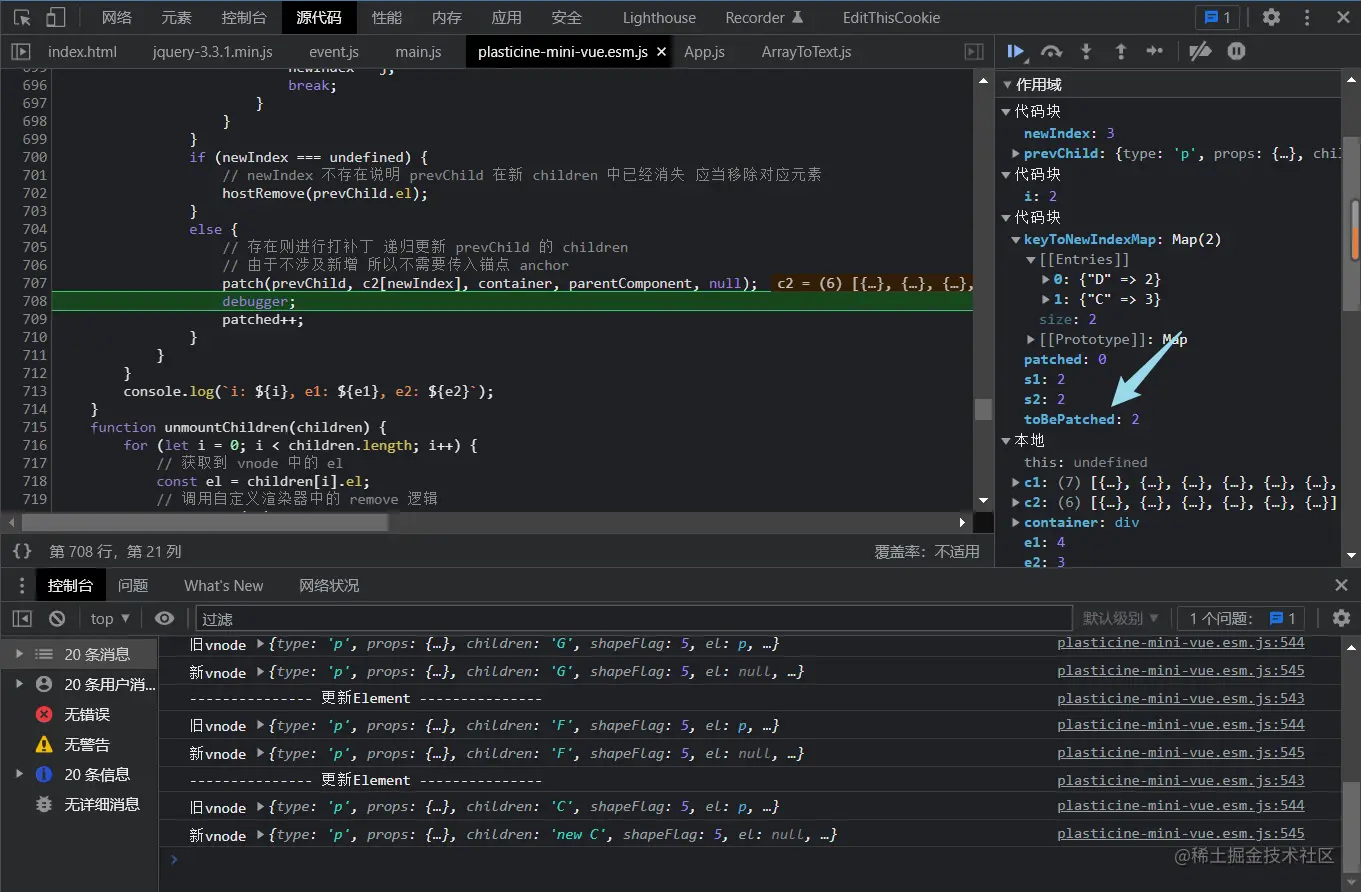Screen dimensions: 1361x892
Task: Open DevTools settings gear icon
Action: [x=1271, y=17]
